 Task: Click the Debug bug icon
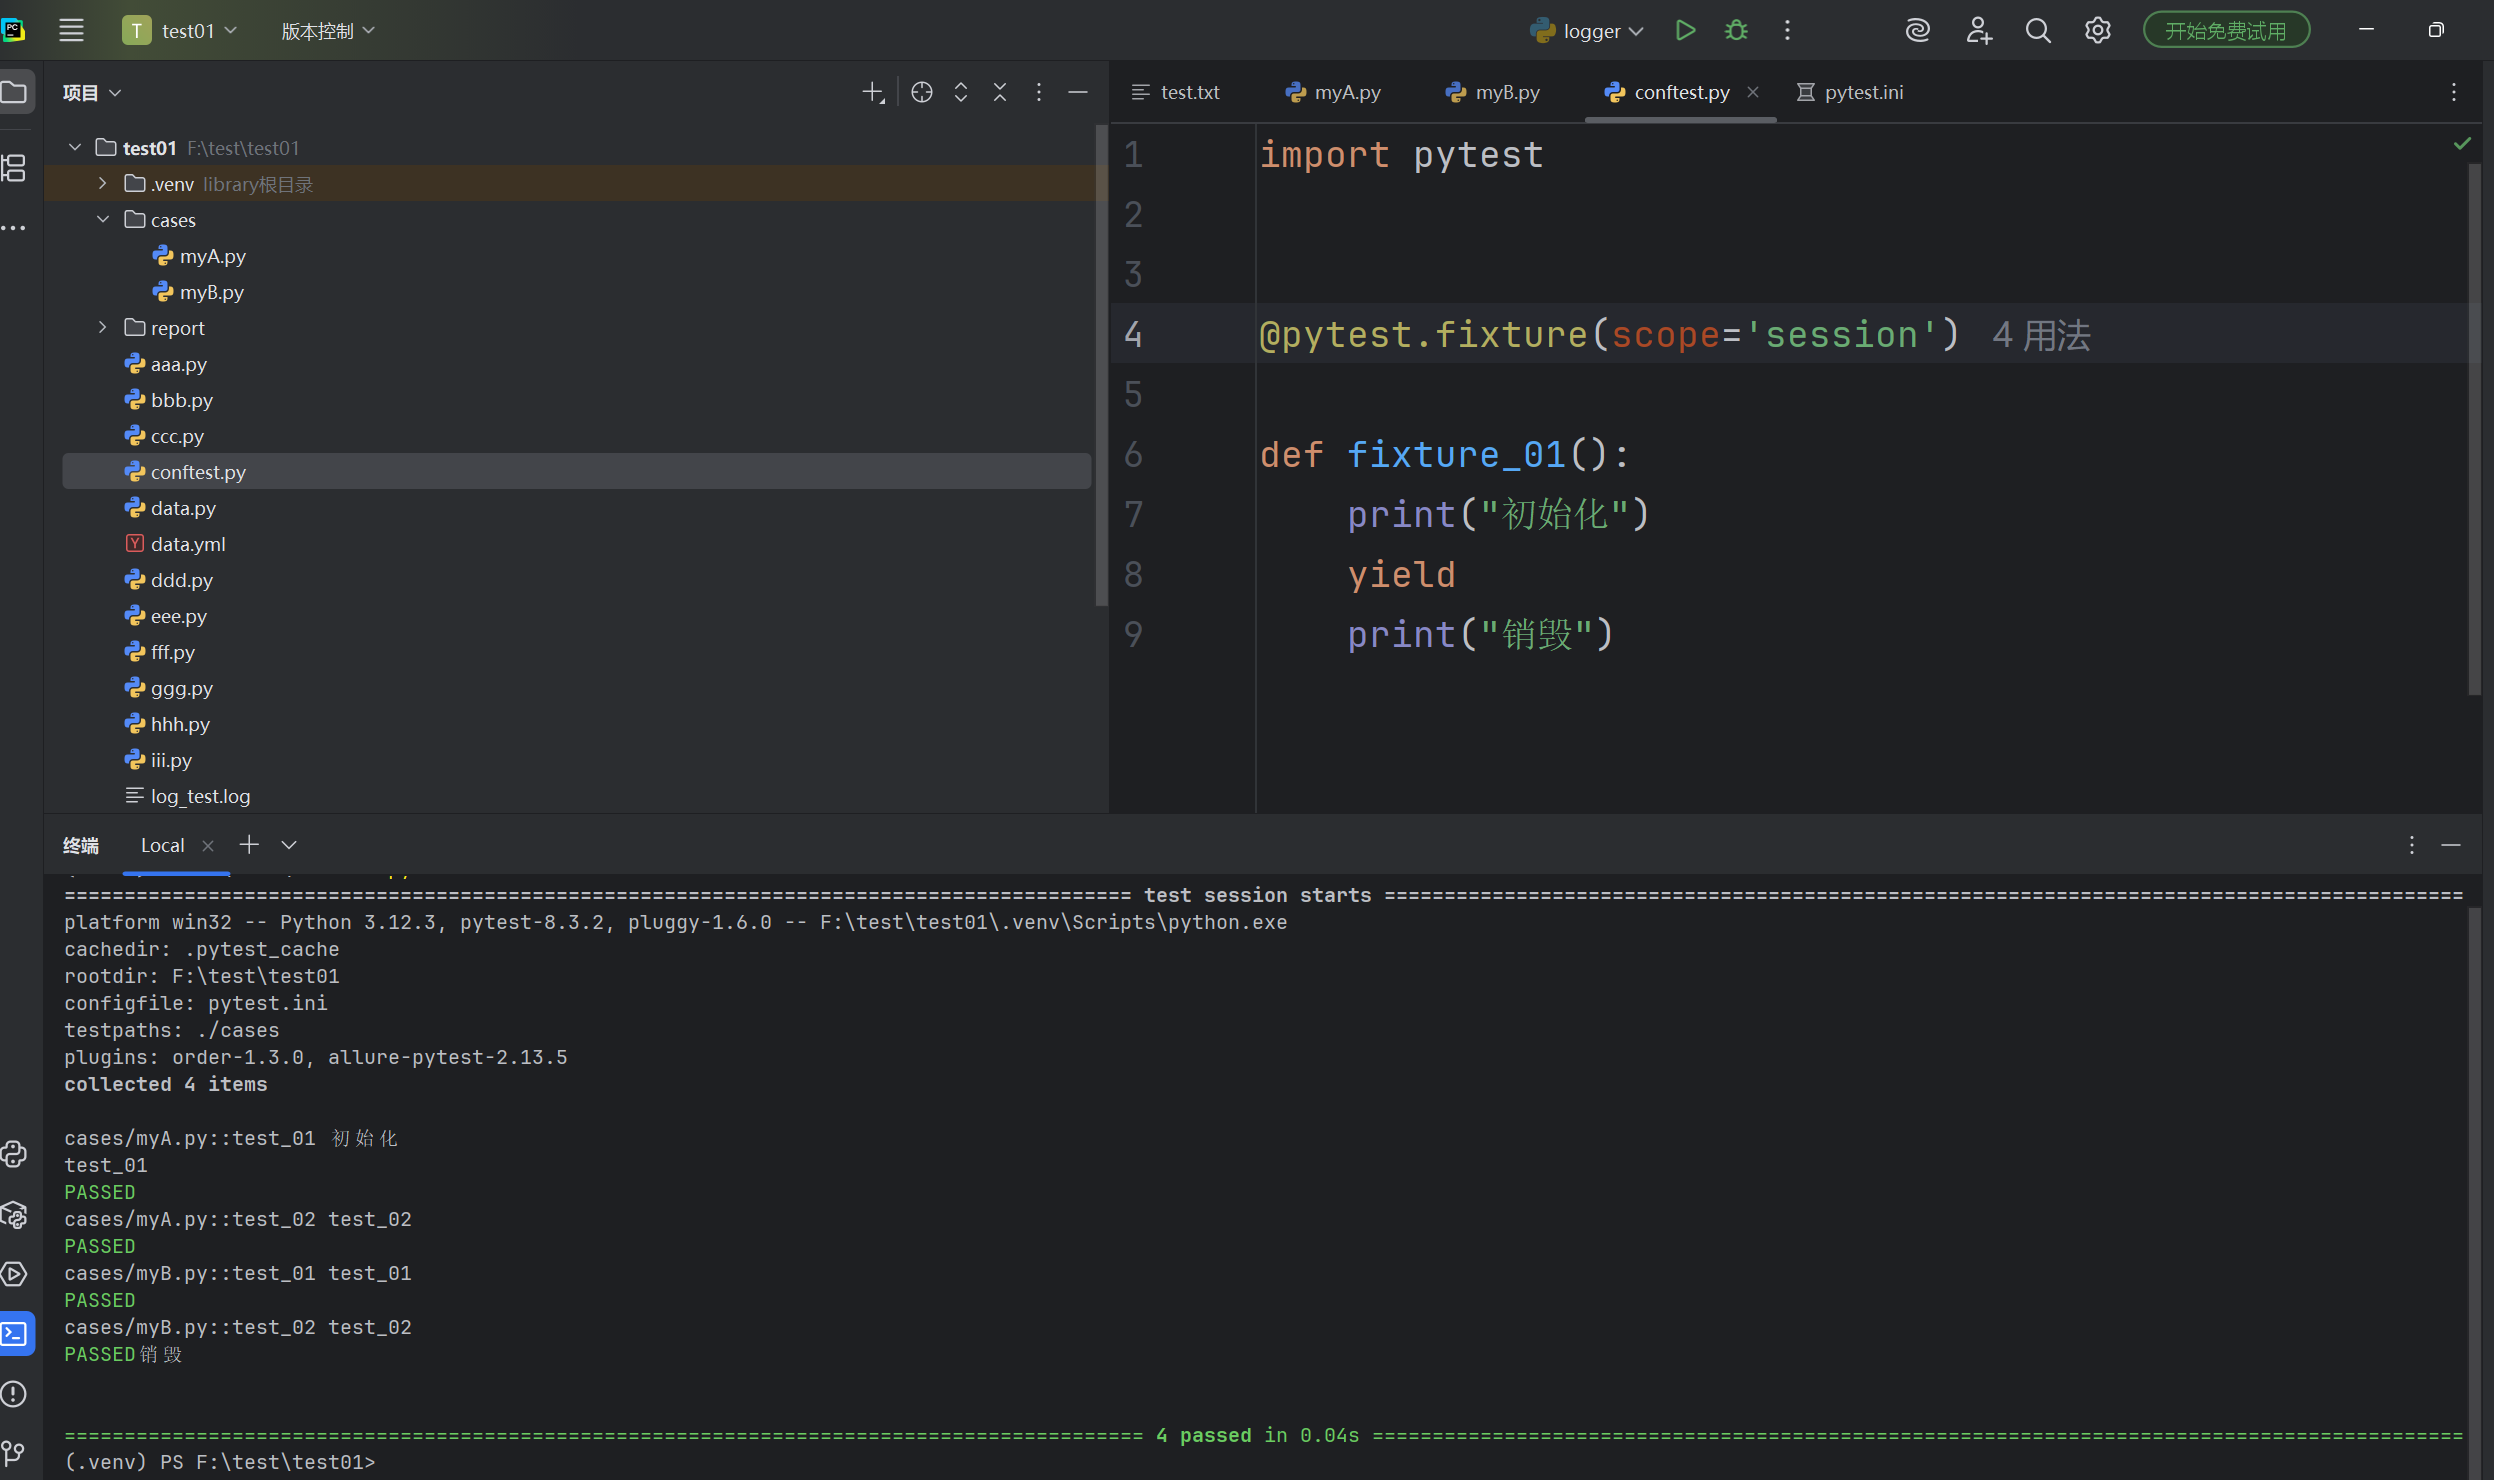[1736, 30]
